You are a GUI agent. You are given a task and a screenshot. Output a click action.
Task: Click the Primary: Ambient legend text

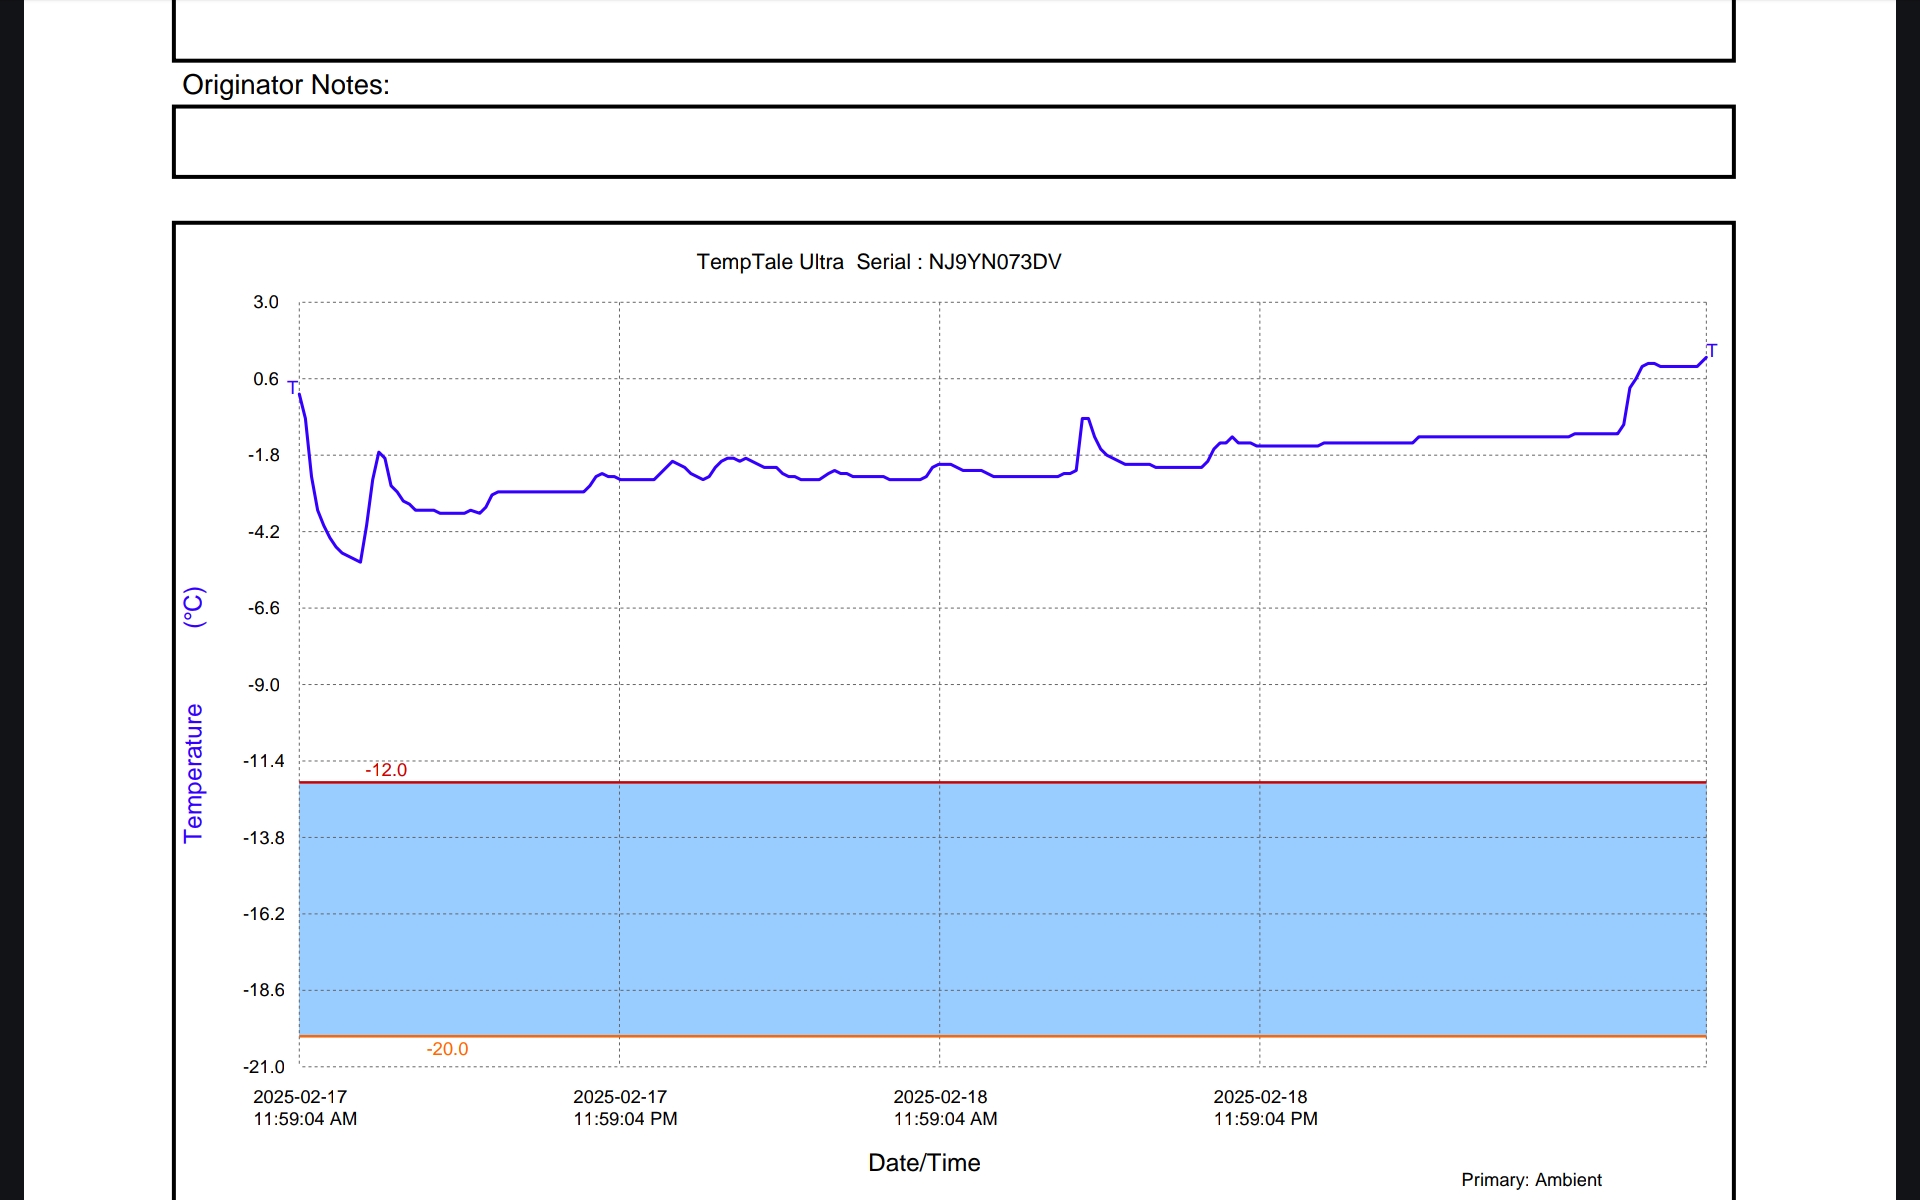[1531, 1180]
